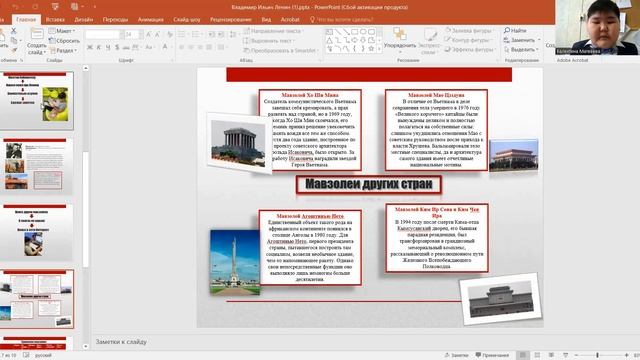This screenshot has height=360, width=640.
Task: Click the tell-me search field
Action: (342, 20)
